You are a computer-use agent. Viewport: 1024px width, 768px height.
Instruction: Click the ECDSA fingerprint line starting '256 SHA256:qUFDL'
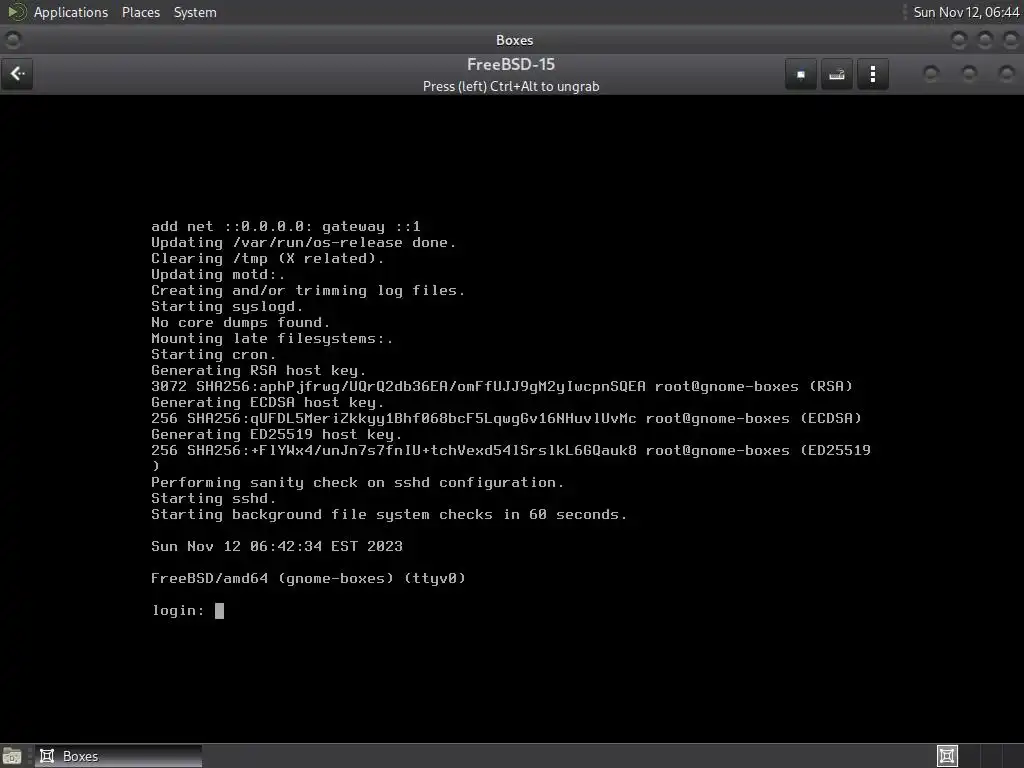coord(506,419)
